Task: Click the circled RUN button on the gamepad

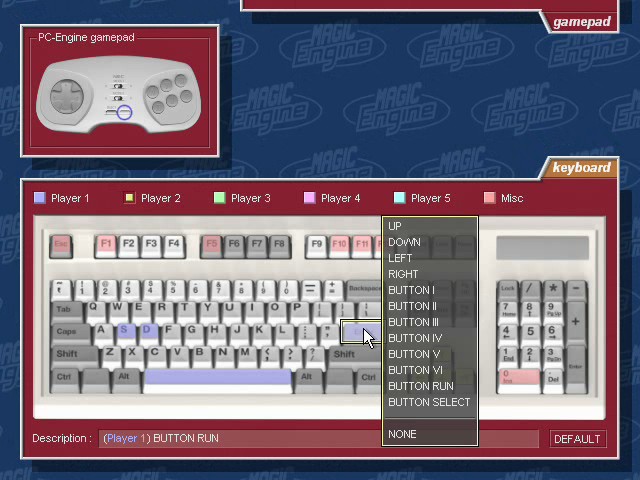Action: 124,112
